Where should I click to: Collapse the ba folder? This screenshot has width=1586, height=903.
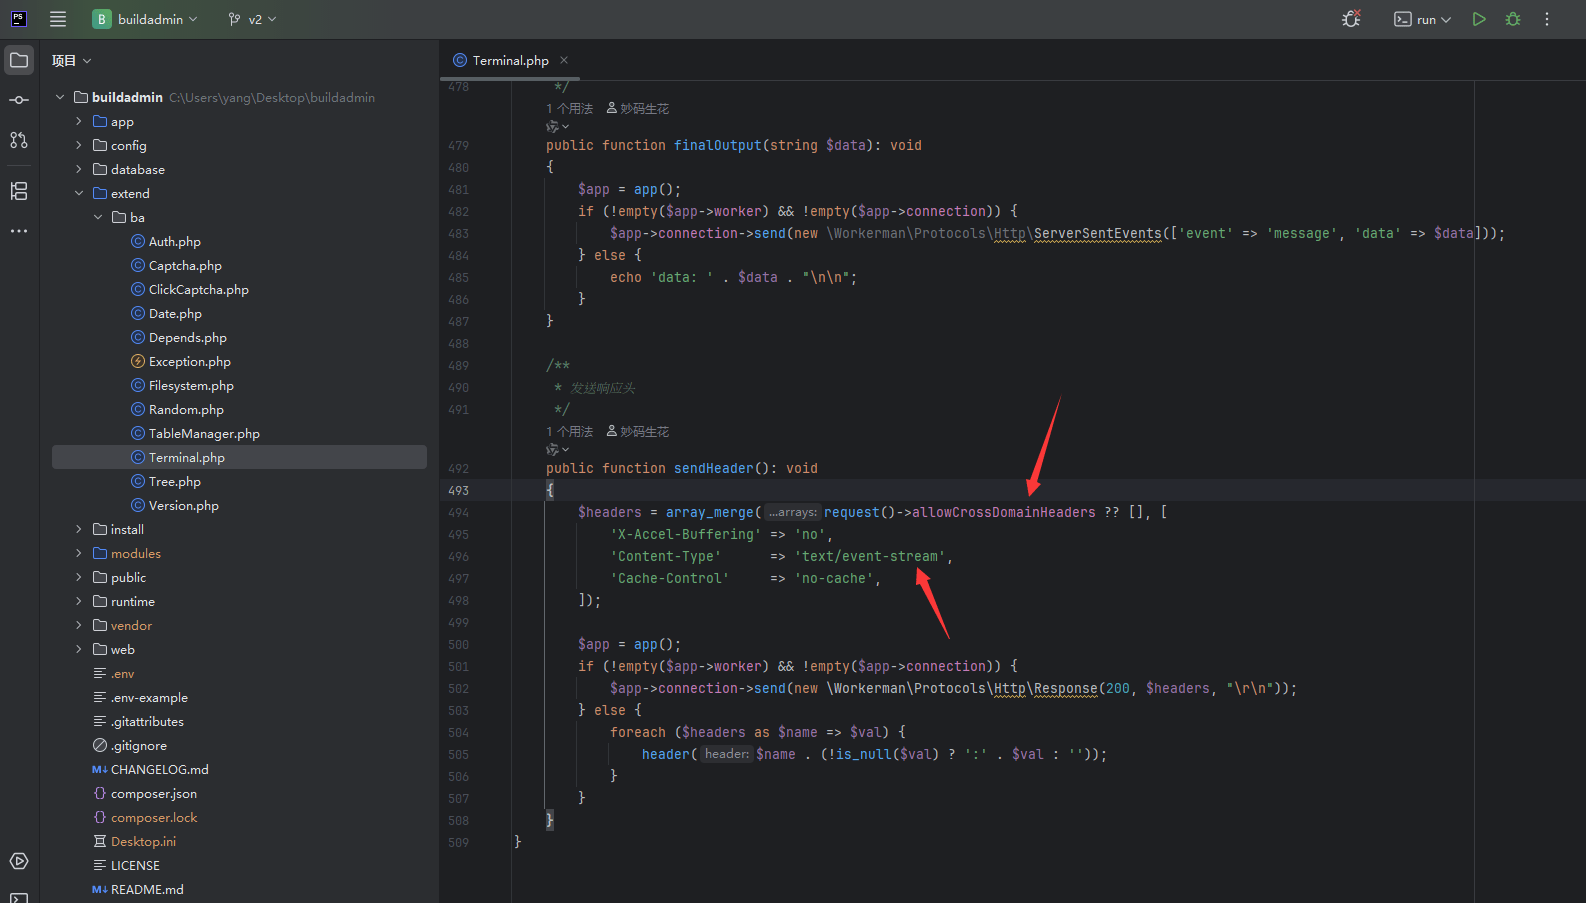click(98, 217)
